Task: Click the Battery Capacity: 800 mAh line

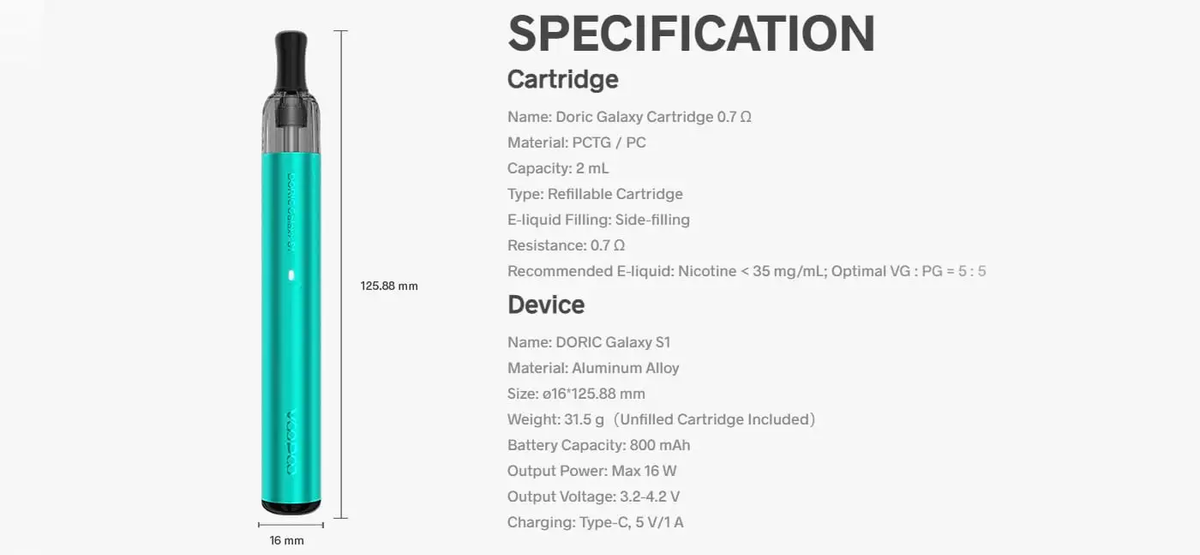Action: pos(598,445)
